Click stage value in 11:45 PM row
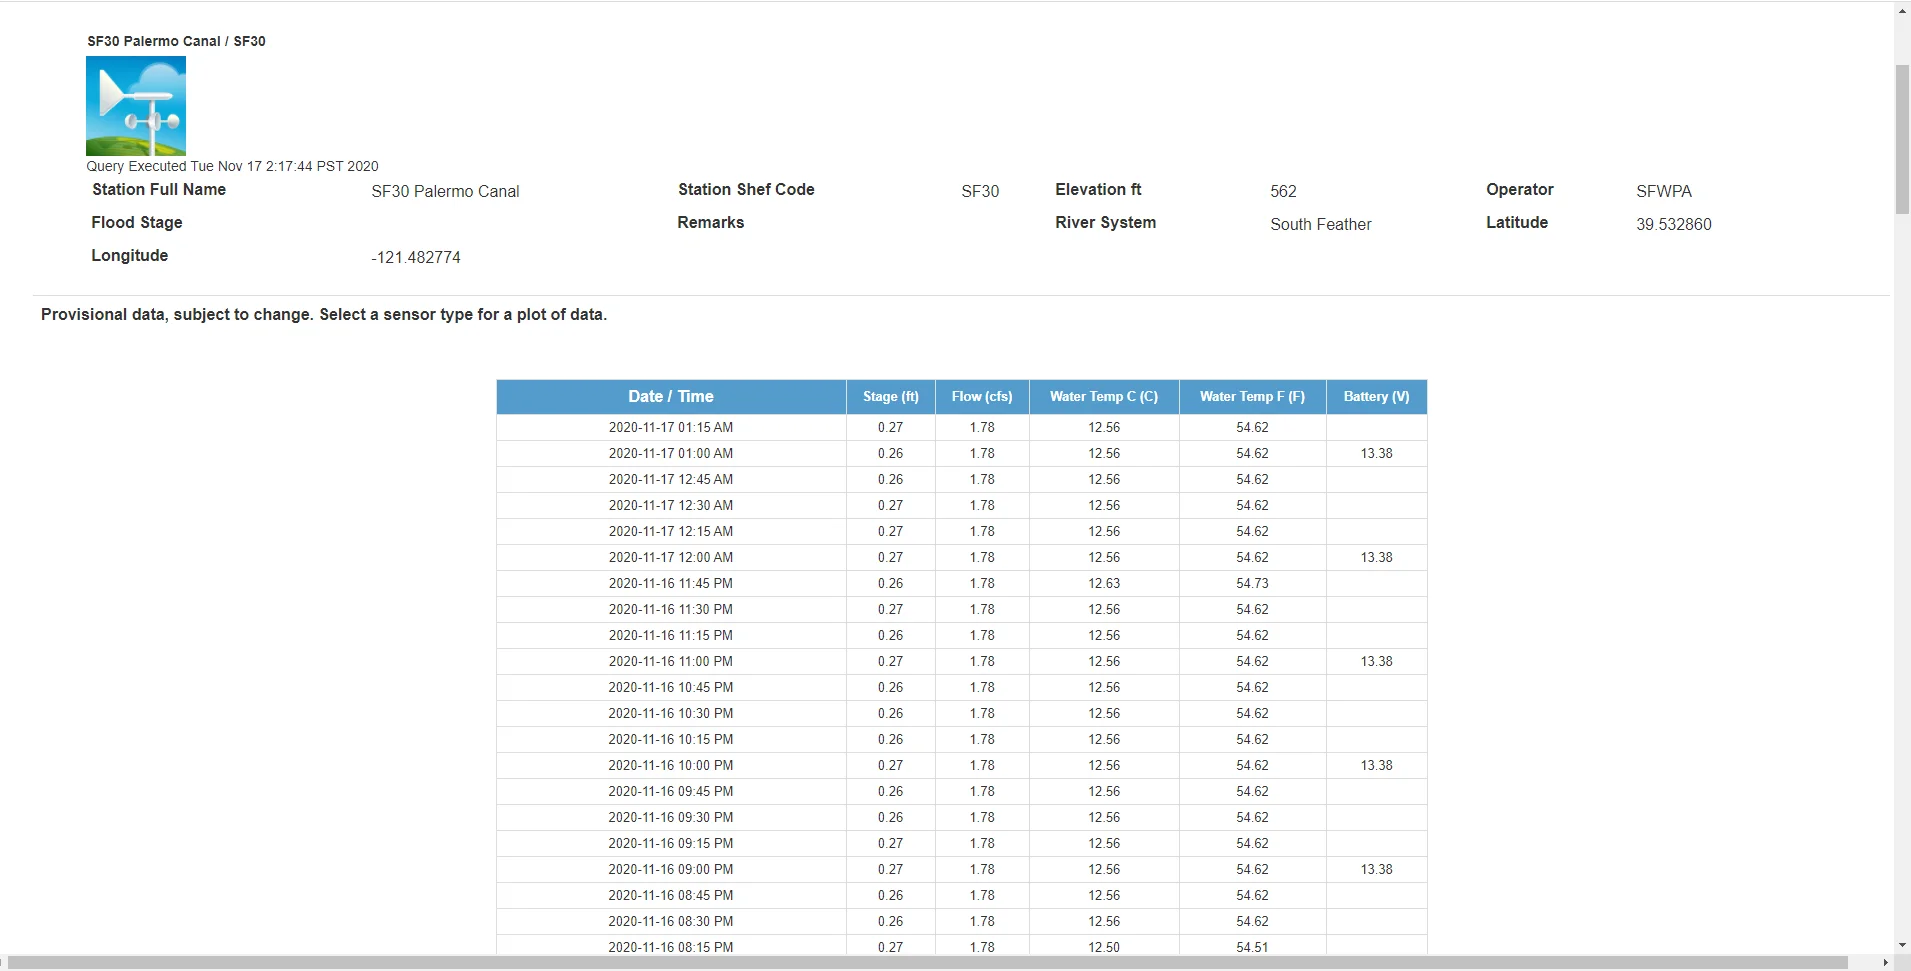This screenshot has height=971, width=1911. [x=890, y=583]
